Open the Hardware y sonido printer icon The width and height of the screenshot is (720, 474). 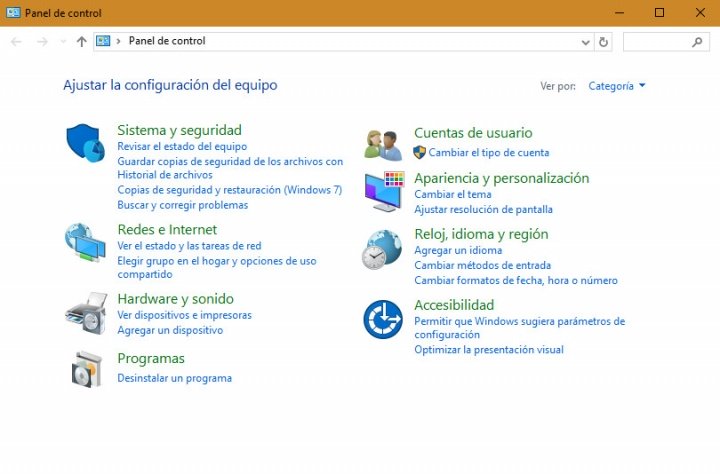click(86, 313)
